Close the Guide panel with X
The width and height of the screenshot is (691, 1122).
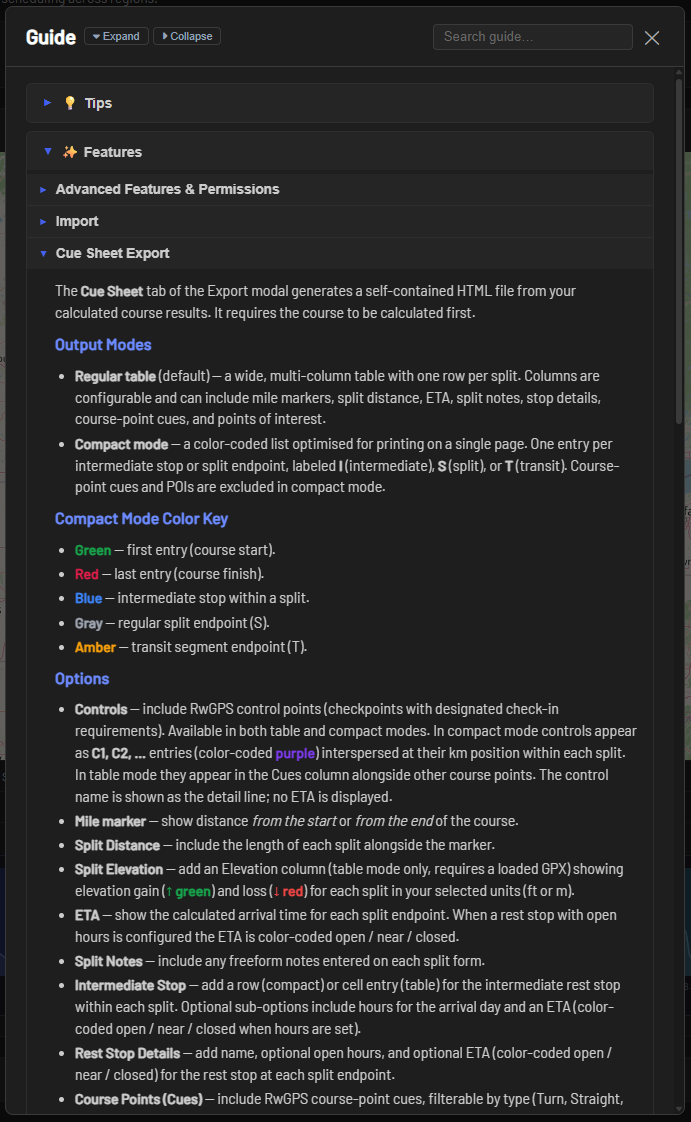(652, 38)
